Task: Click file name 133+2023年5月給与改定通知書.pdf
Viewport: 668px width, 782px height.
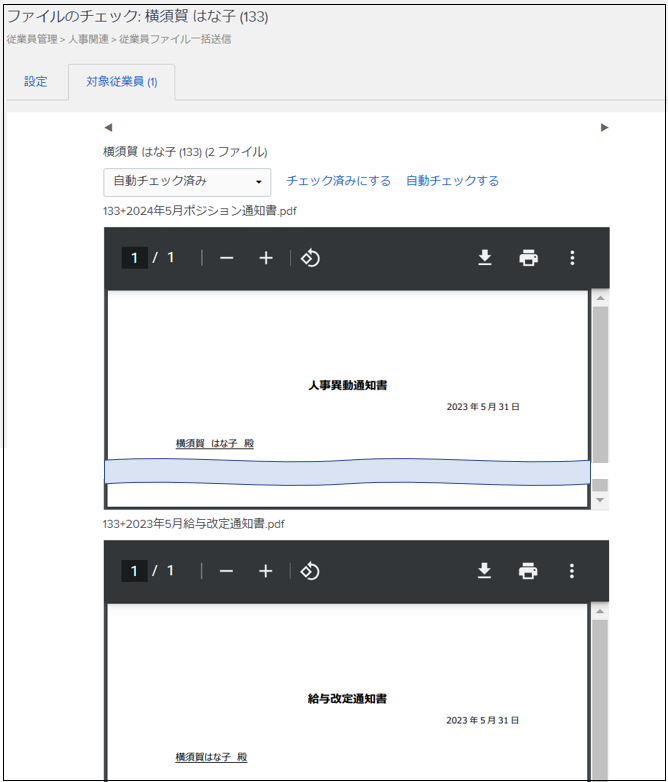Action: pyautogui.click(x=194, y=524)
